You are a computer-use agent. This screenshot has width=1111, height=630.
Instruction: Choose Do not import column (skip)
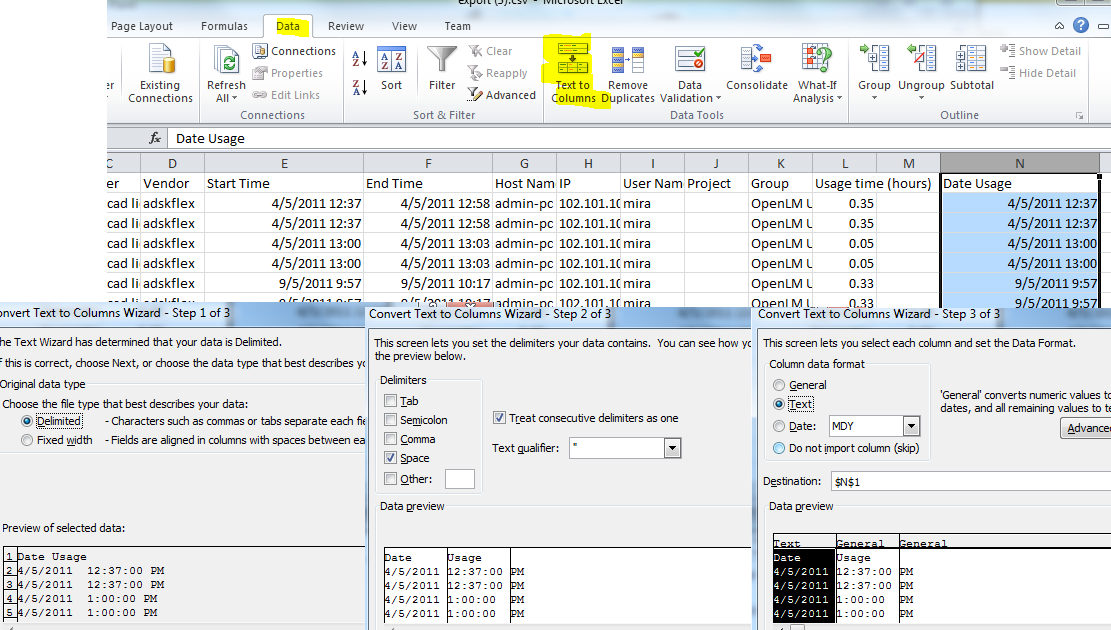coord(779,448)
